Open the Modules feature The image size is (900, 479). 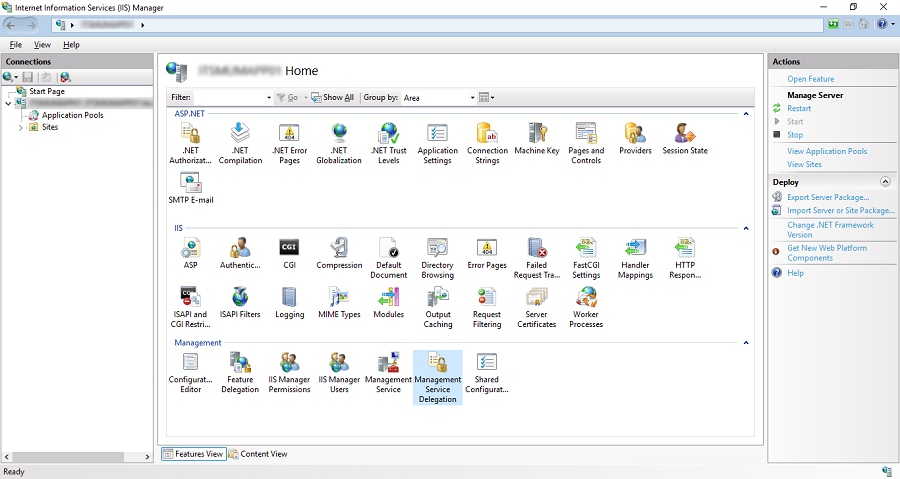coord(389,302)
